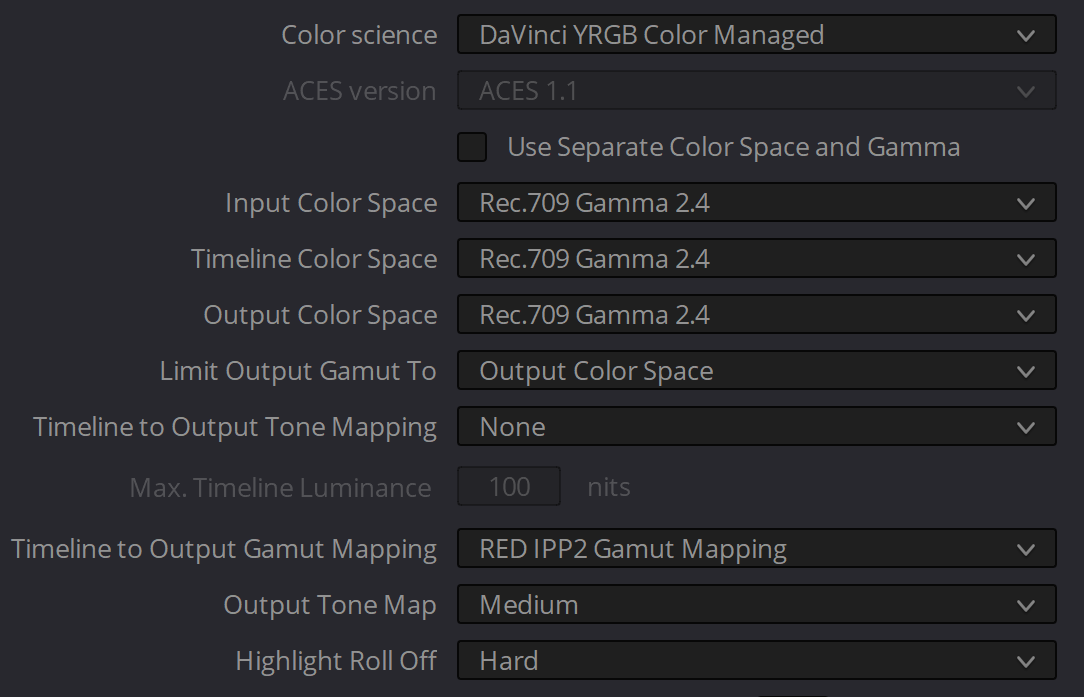This screenshot has width=1084, height=697.
Task: Open the Output Color Space combo box
Action: click(x=755, y=315)
